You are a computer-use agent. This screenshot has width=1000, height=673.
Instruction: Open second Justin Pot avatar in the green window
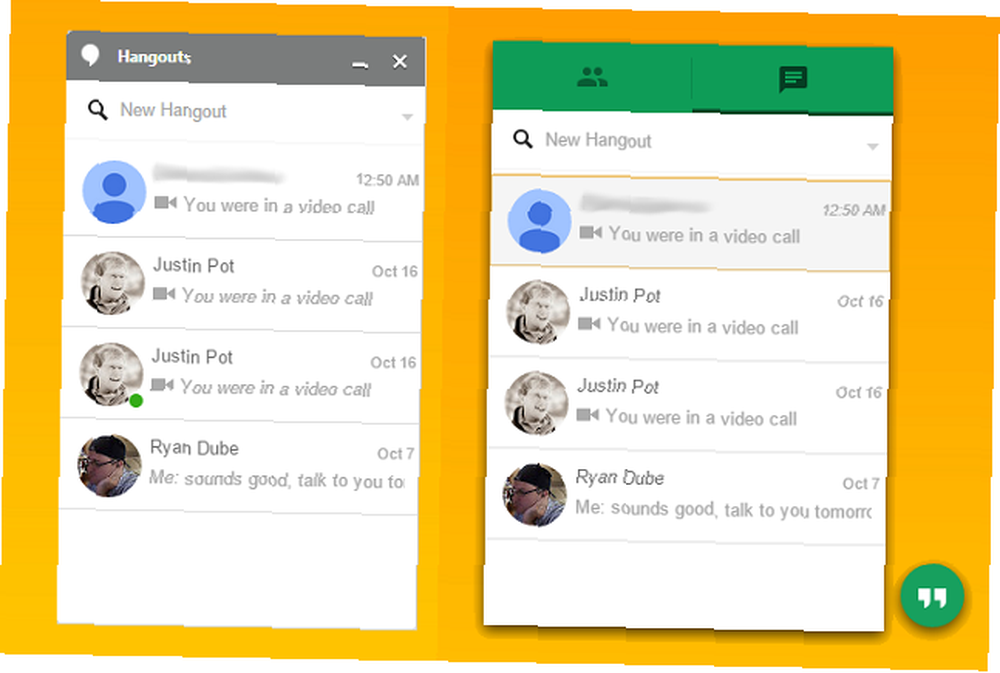[536, 403]
